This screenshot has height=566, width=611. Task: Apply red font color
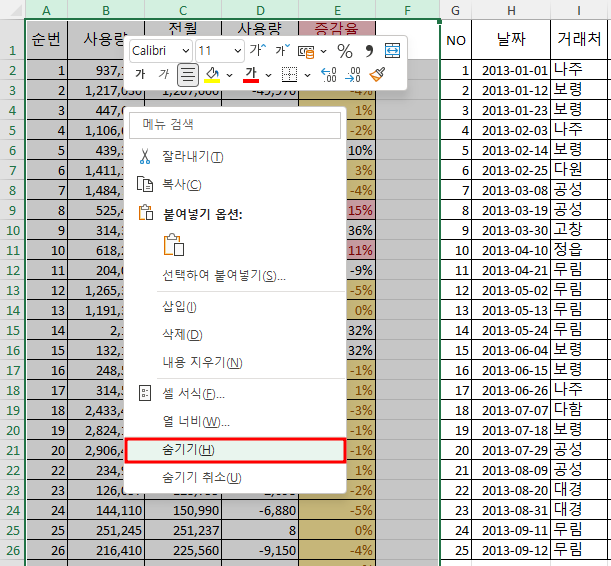[x=251, y=74]
